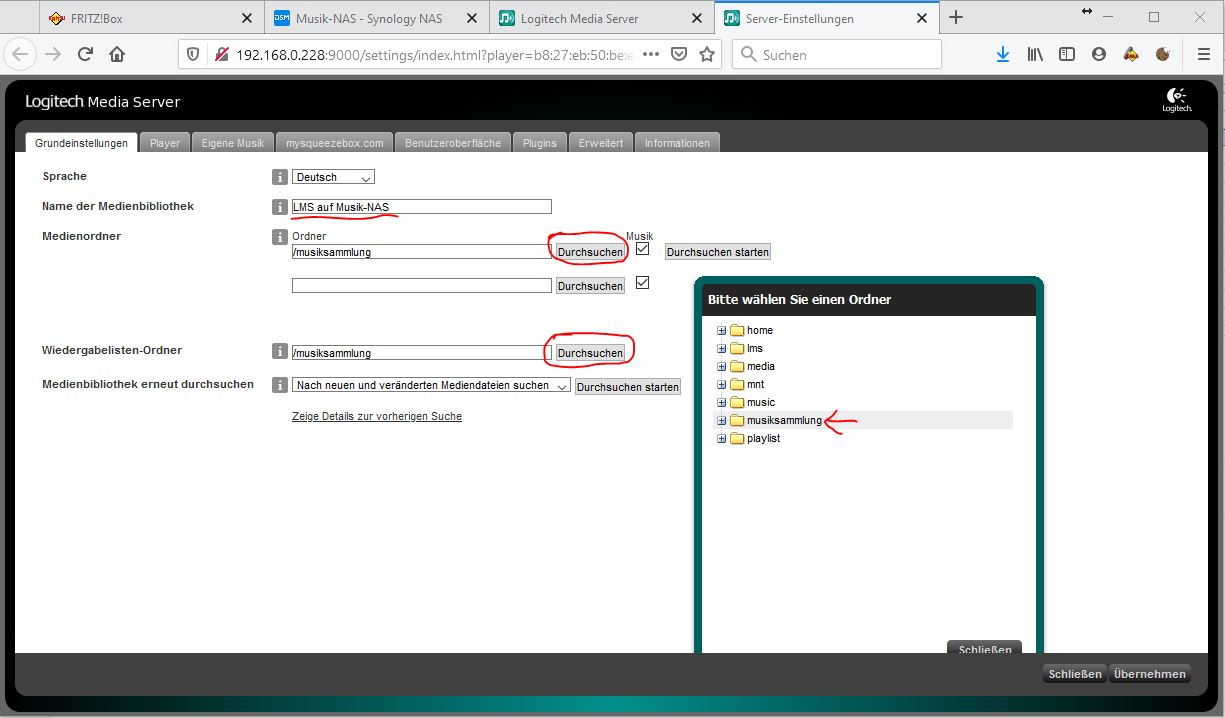This screenshot has width=1225, height=718.
Task: Click the empty second media folder field
Action: click(421, 286)
